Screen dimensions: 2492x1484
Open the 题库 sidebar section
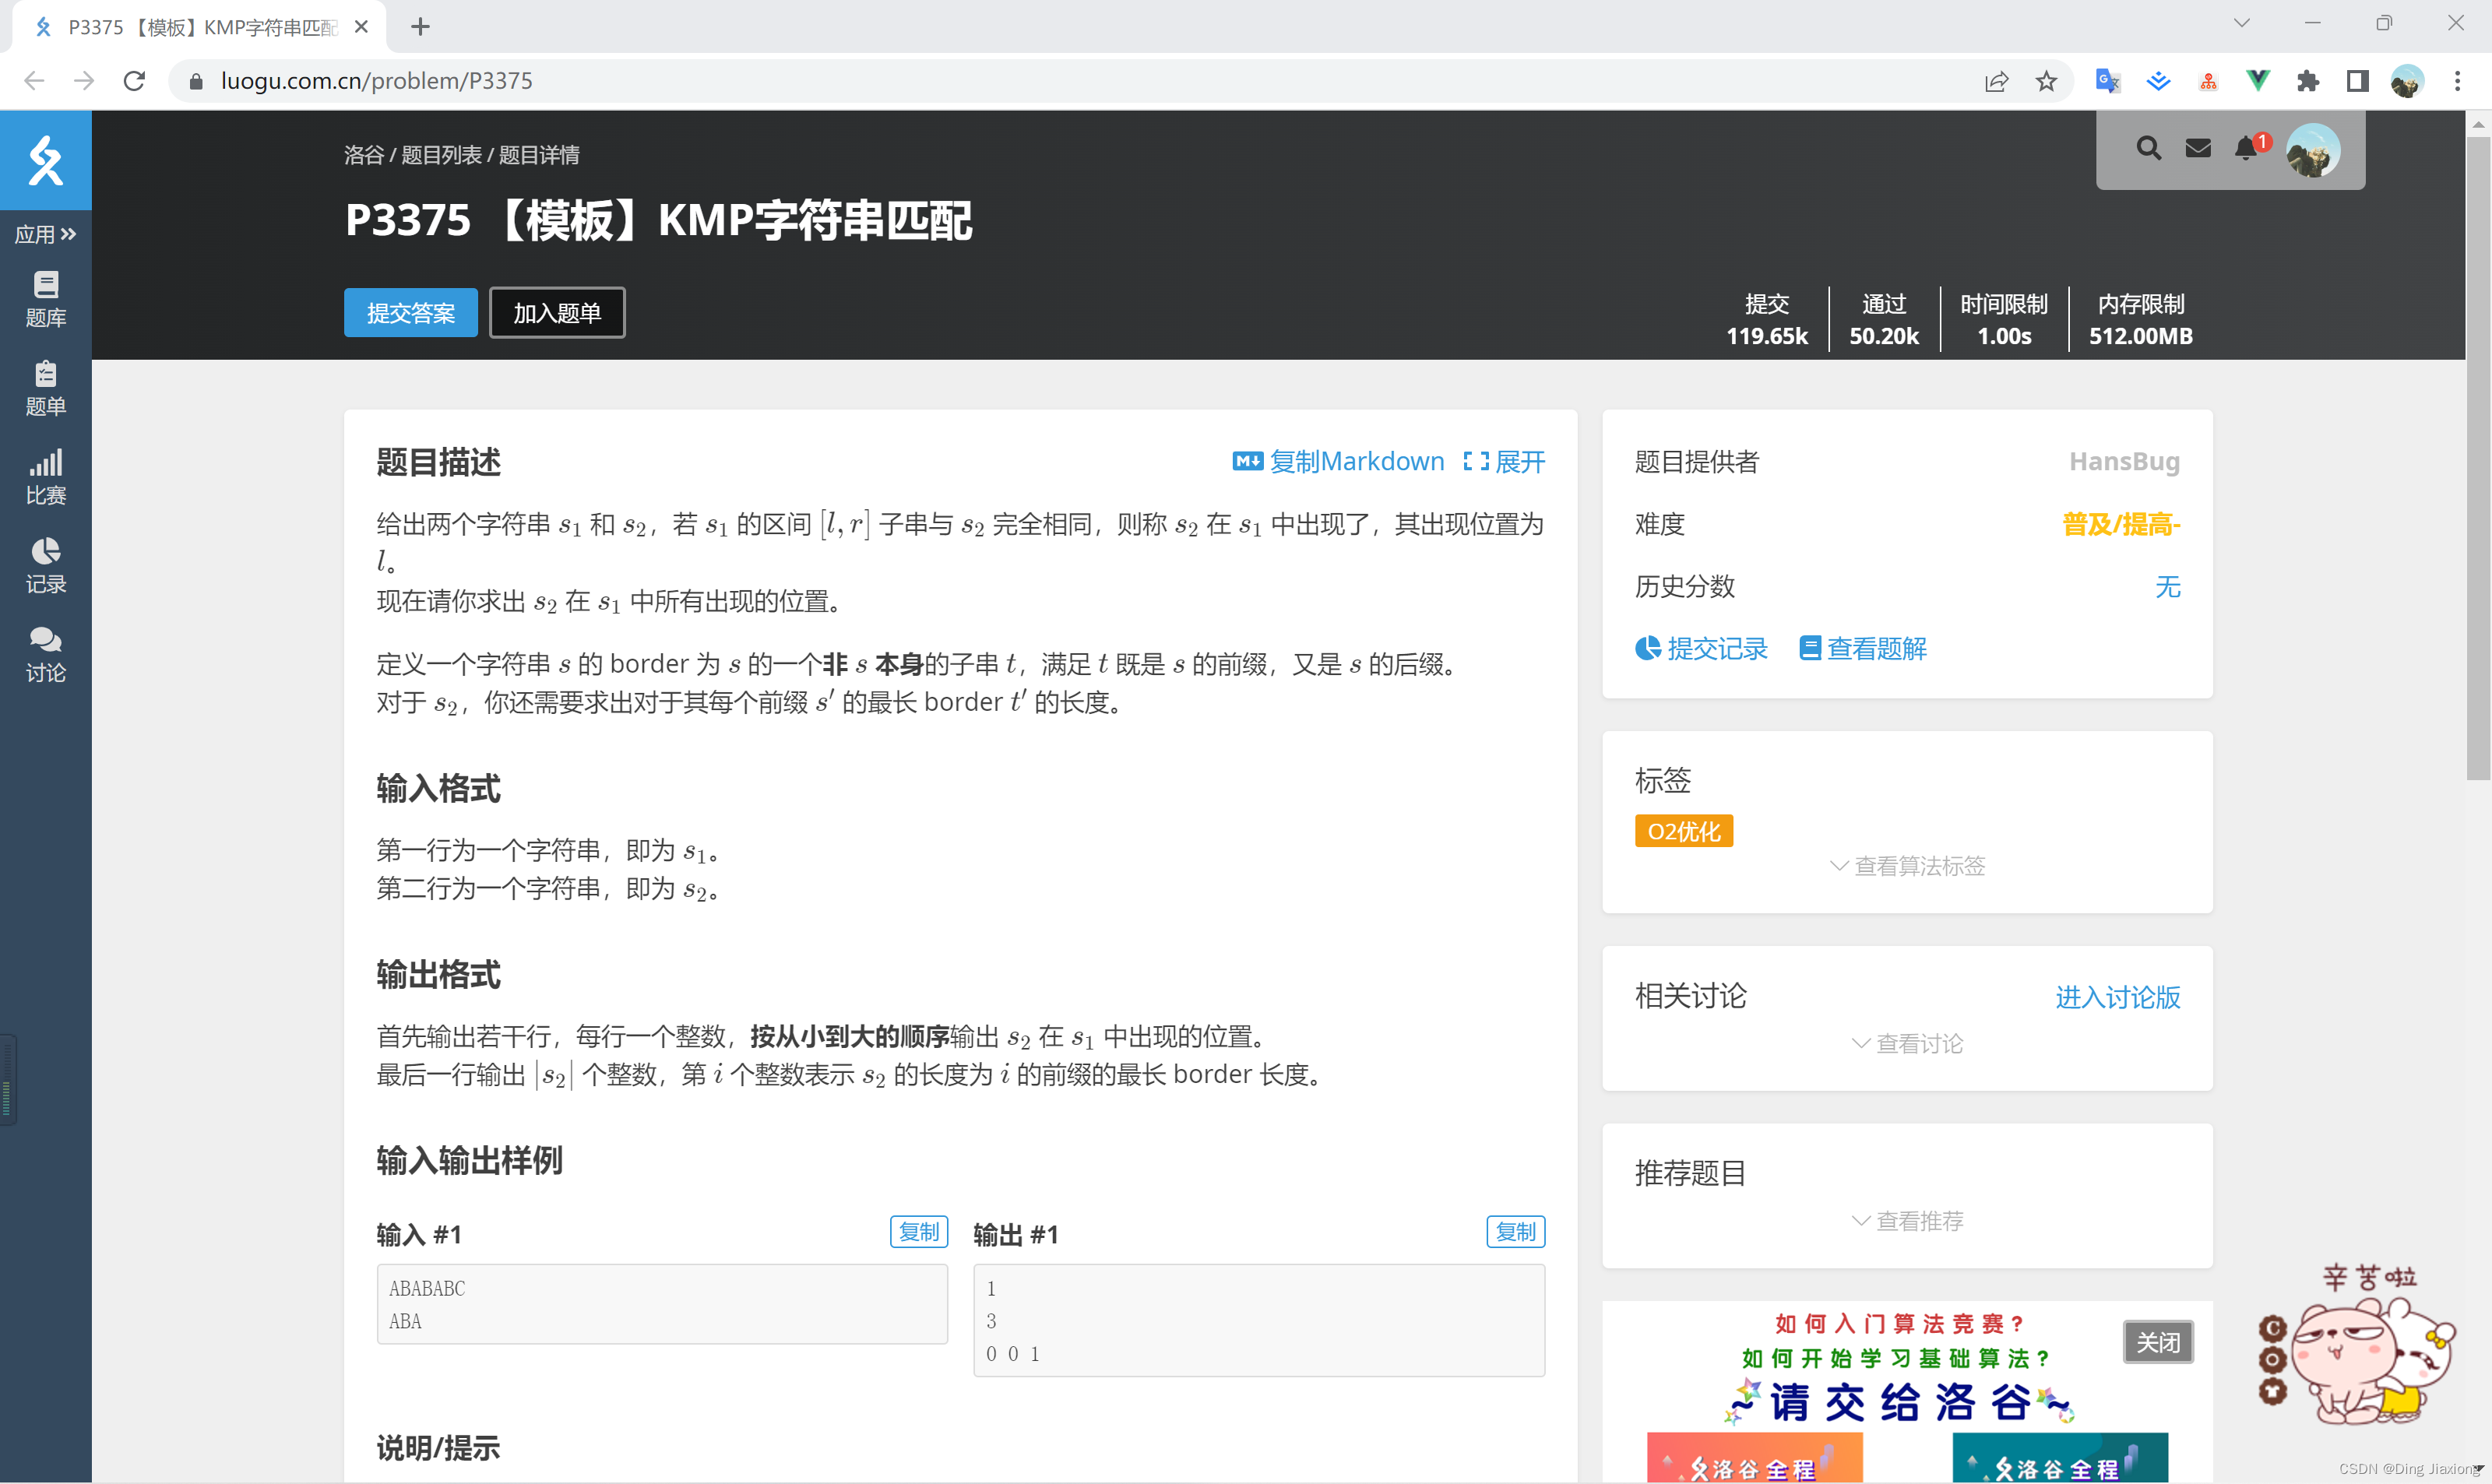click(x=45, y=298)
